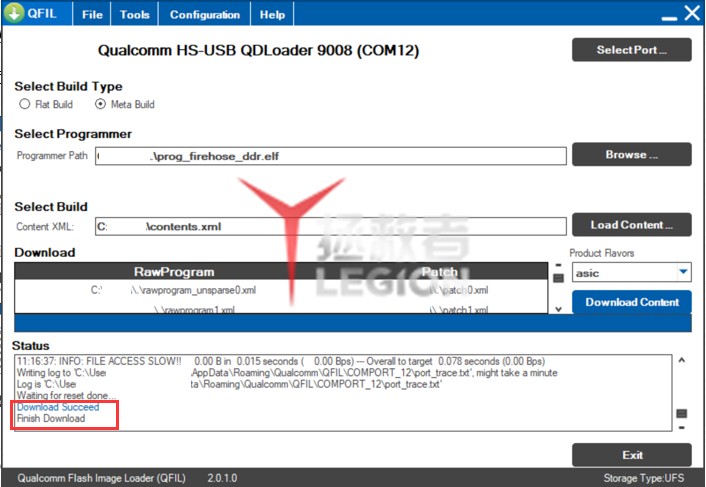Open the Tools menu
The height and width of the screenshot is (487, 706).
click(134, 14)
